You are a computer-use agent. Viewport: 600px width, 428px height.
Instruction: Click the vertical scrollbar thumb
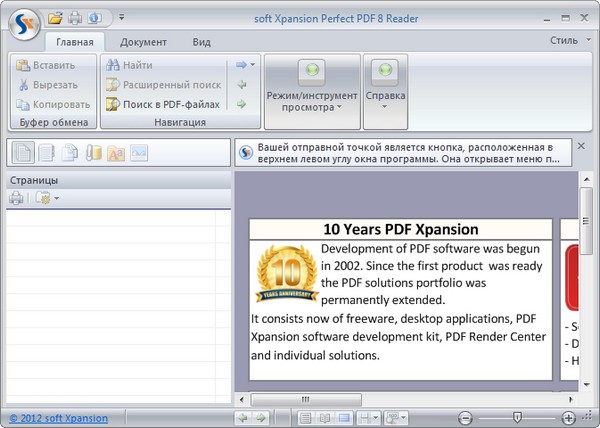[x=586, y=221]
